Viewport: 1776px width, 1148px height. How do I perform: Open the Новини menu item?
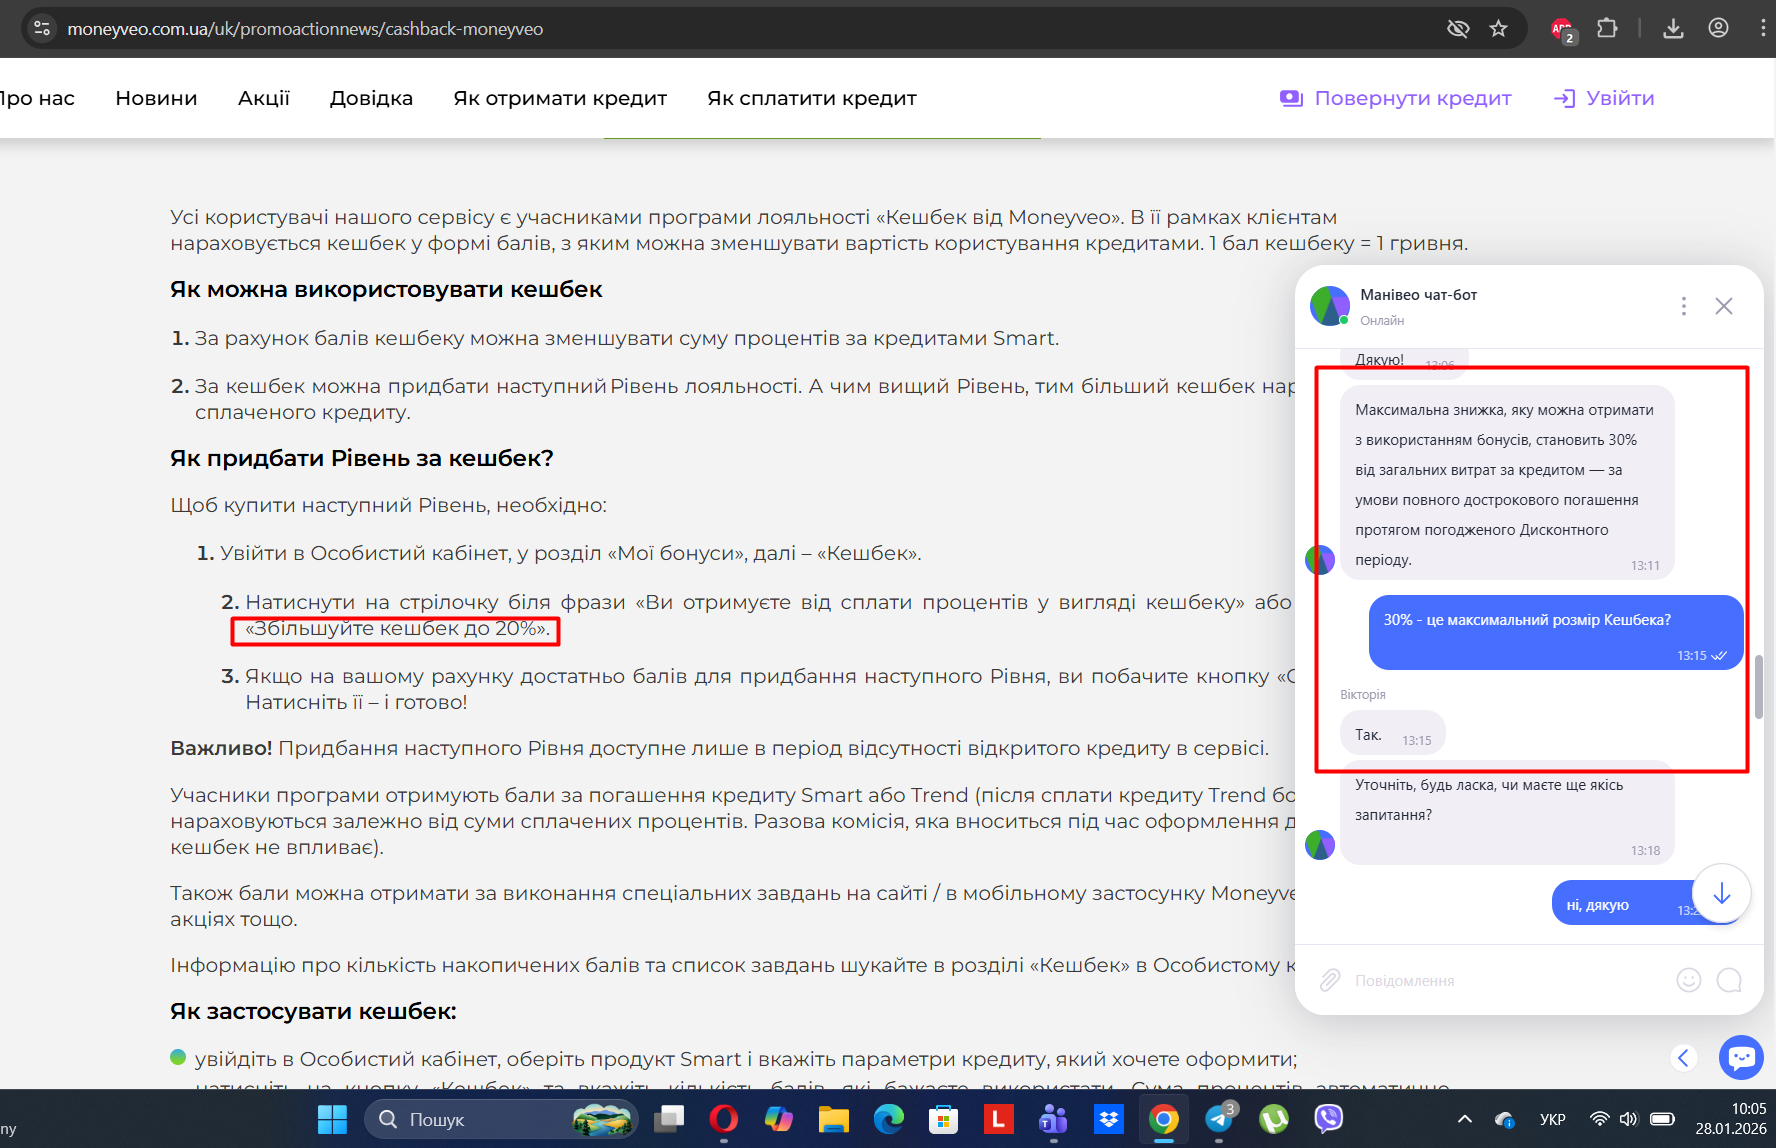coord(156,98)
